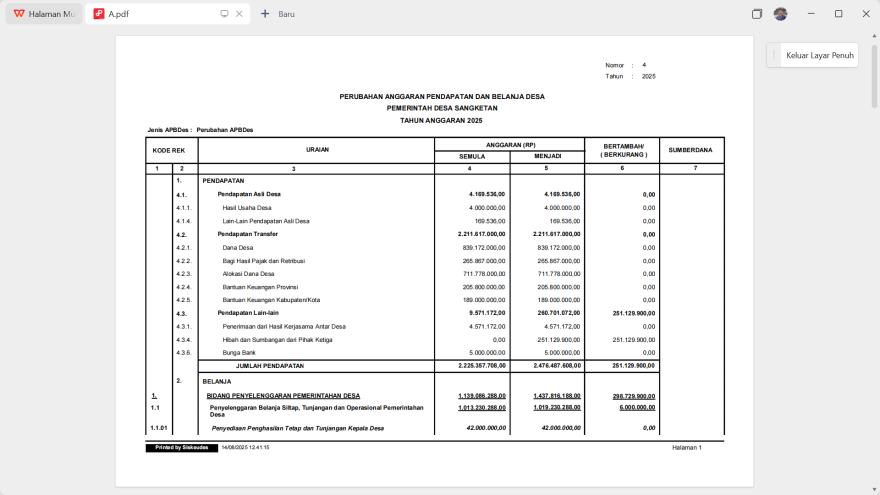Click the text PEMERINTAH DESA SANGKETAN
Viewport: 880px width, 495px height.
click(442, 108)
